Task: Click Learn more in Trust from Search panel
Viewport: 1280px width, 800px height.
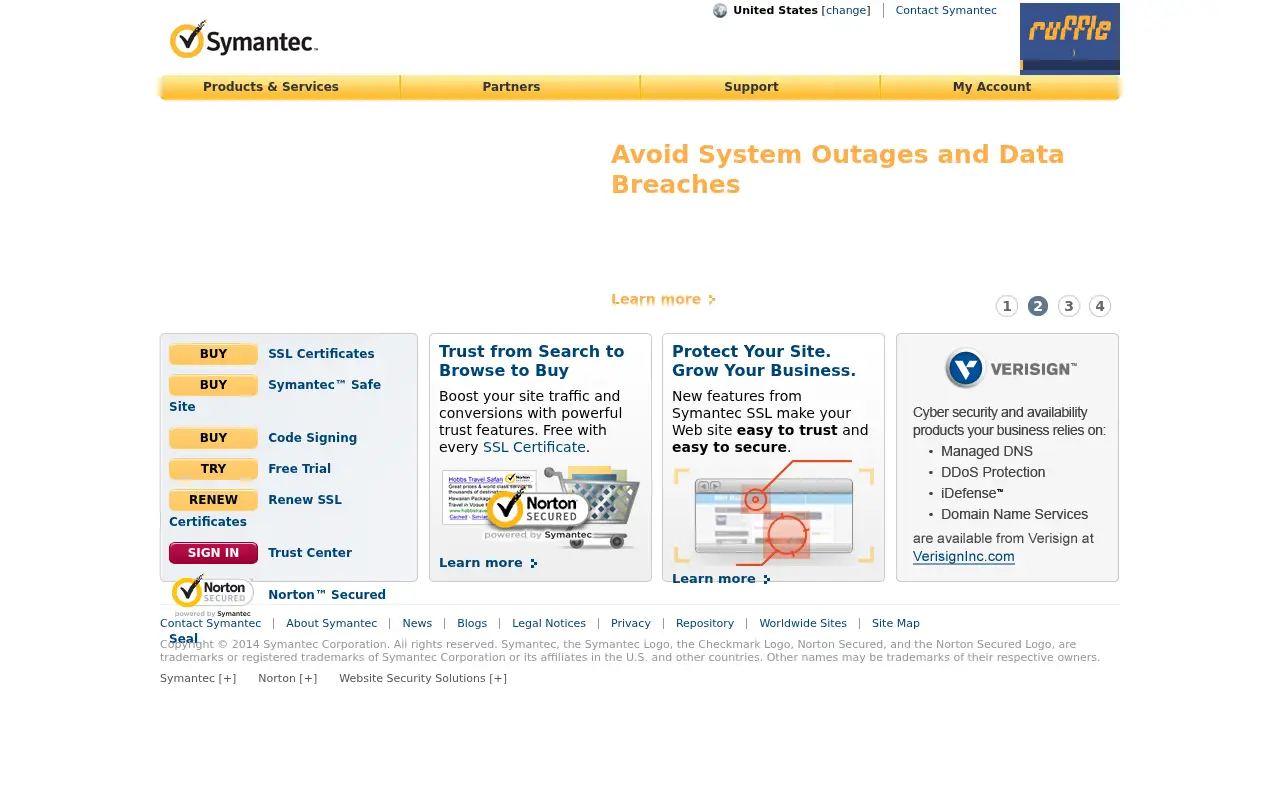Action: point(488,563)
